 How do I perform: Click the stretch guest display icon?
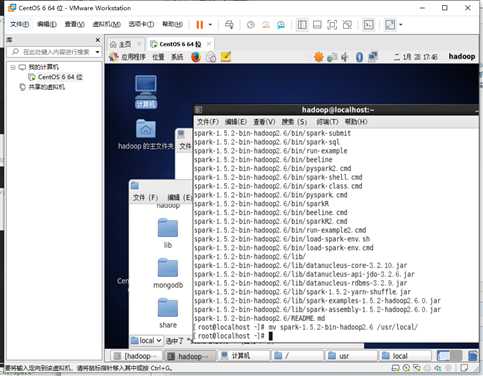(390, 25)
